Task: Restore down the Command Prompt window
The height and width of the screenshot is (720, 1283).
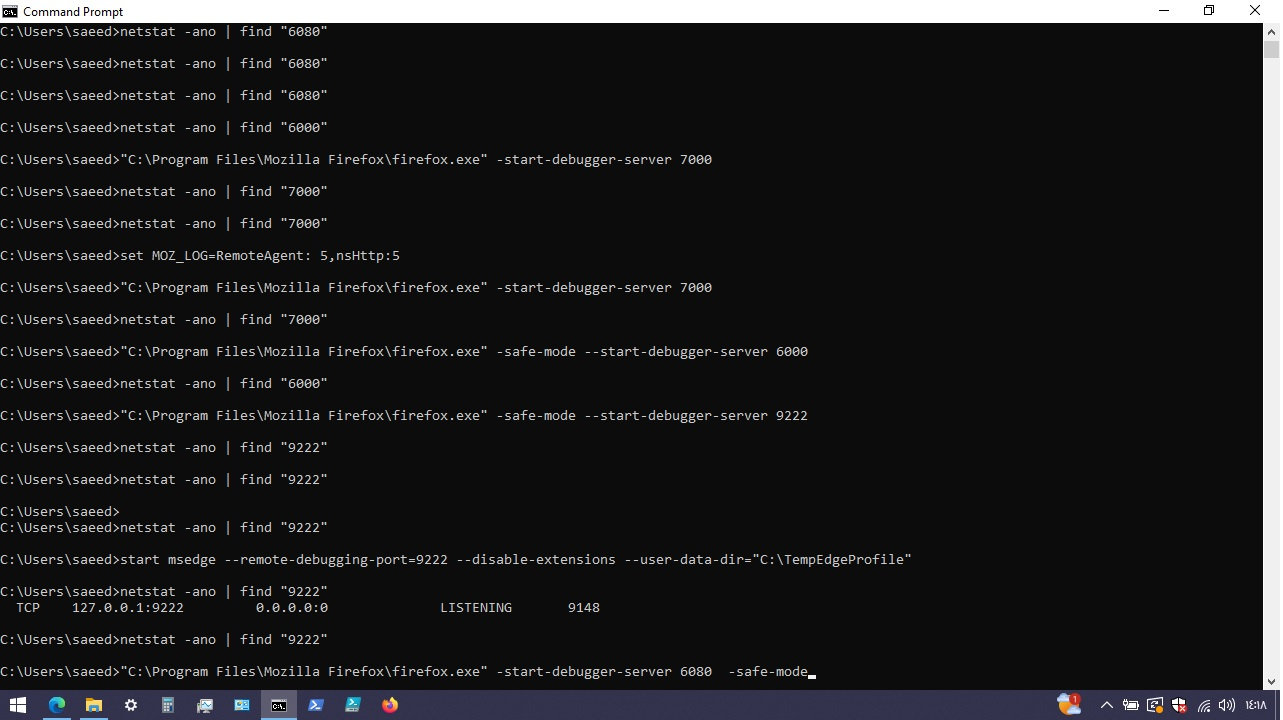Action: coord(1209,11)
